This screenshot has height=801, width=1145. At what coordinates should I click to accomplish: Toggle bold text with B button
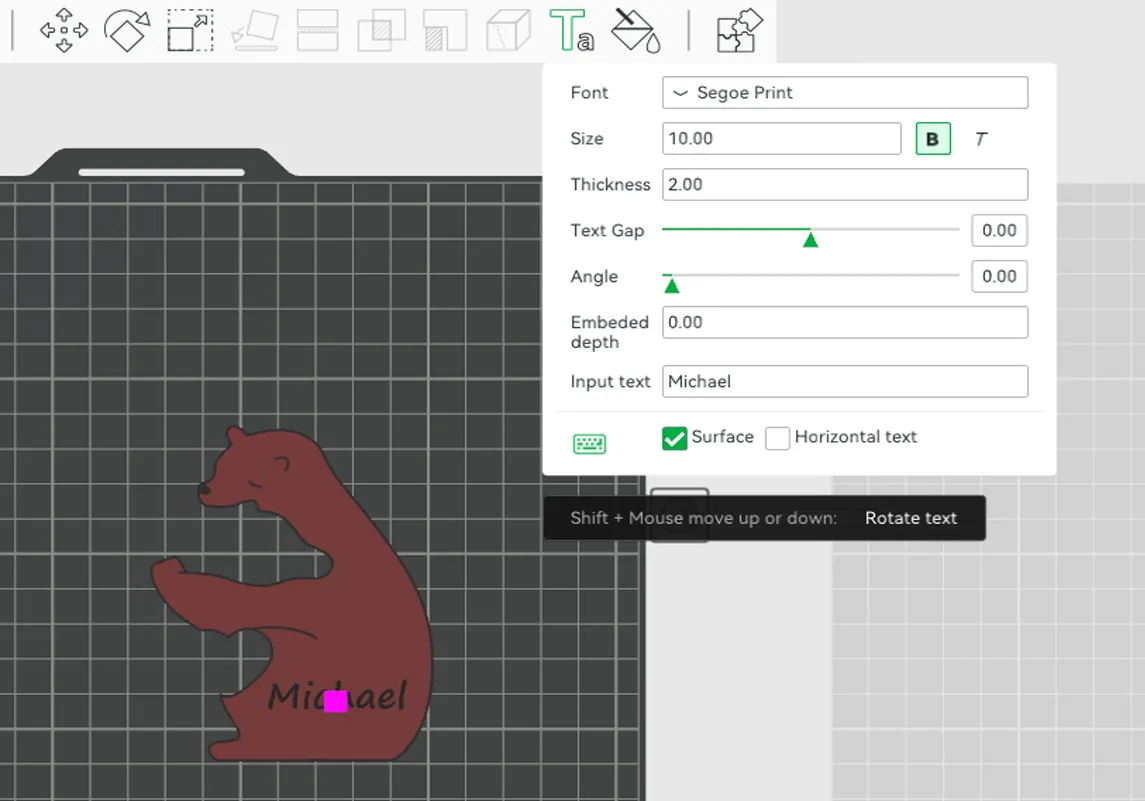click(x=933, y=139)
